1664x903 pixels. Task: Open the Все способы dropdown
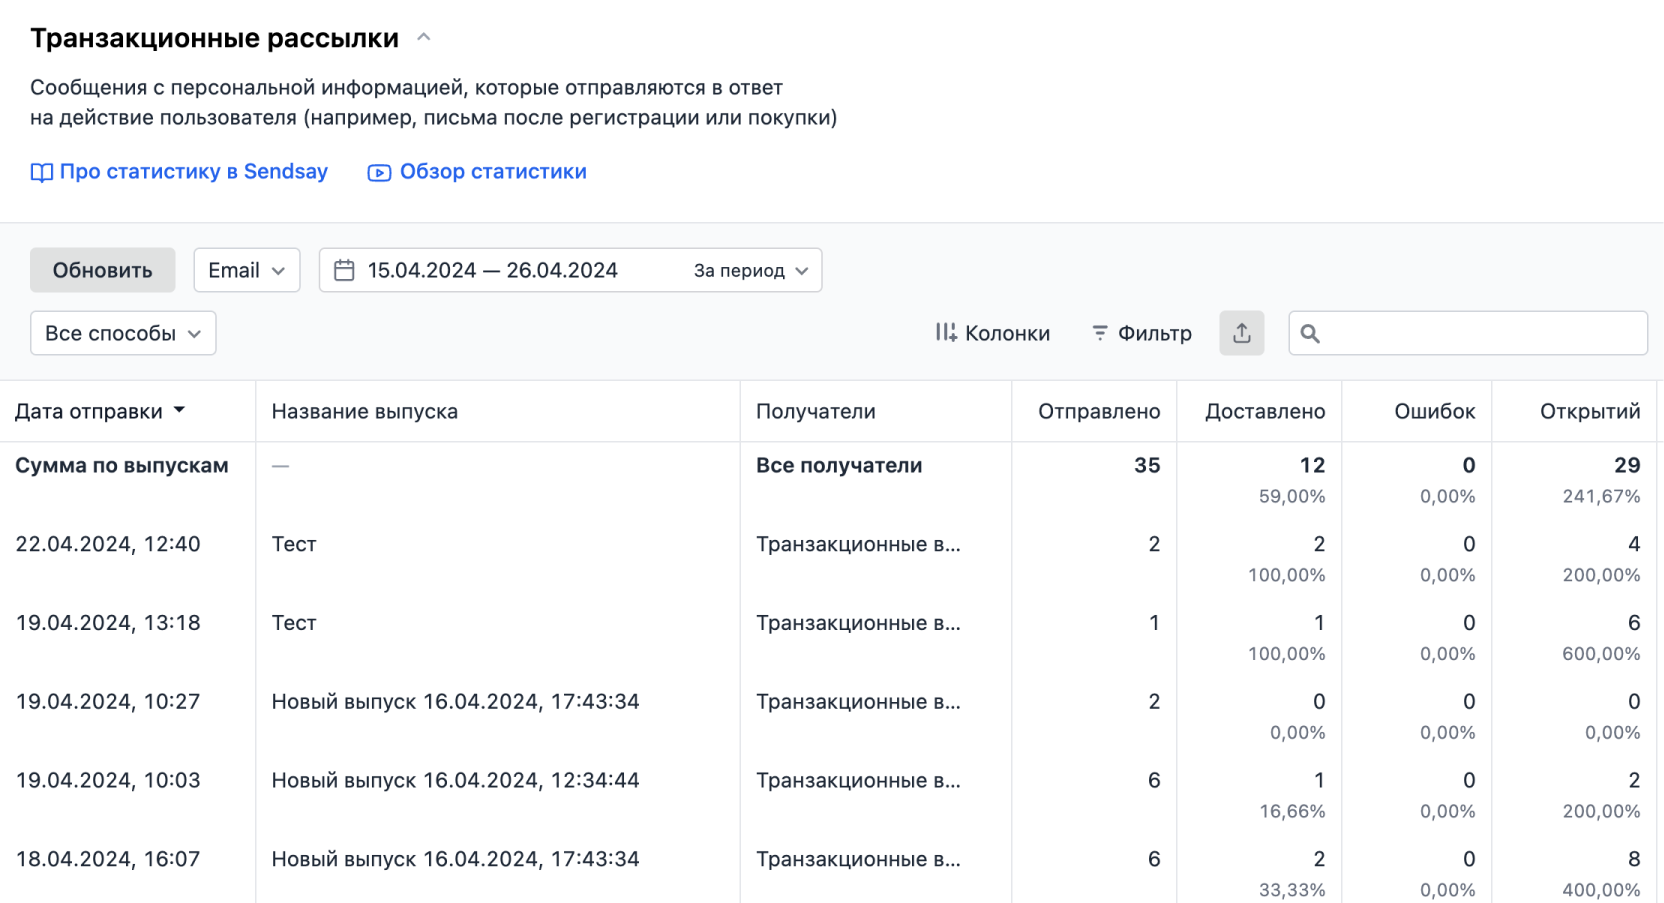[122, 333]
